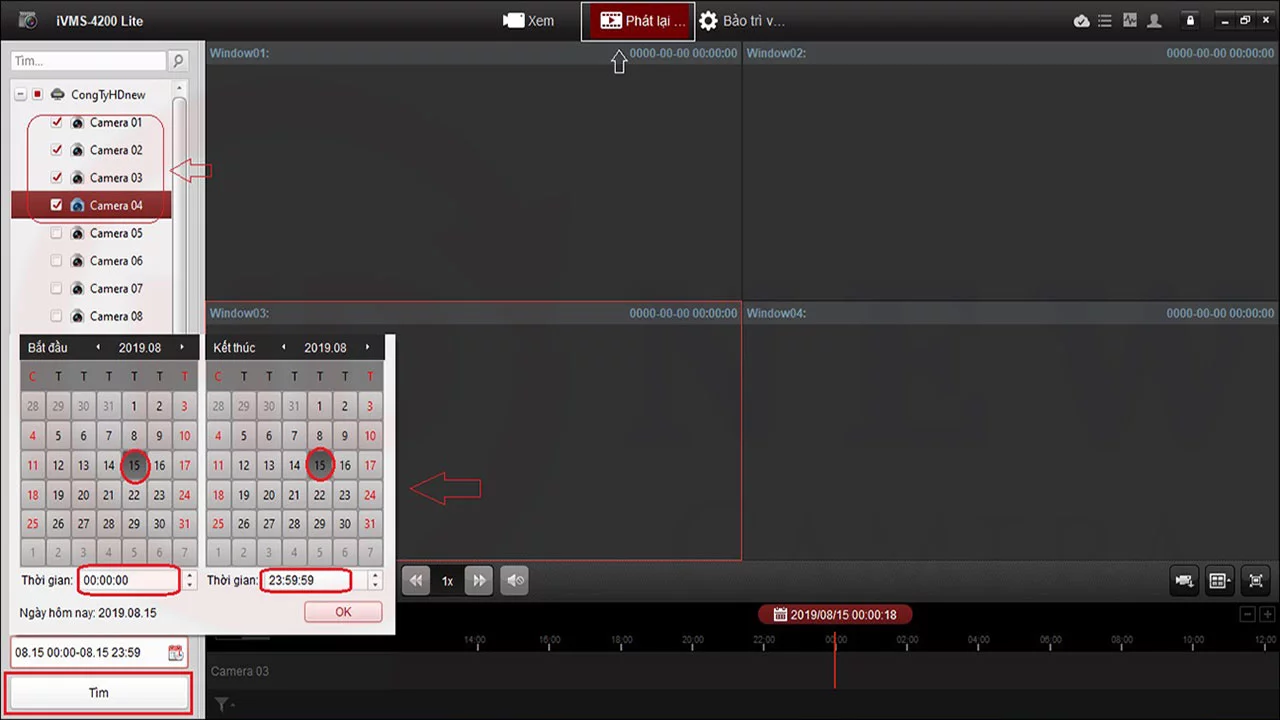This screenshot has height=720, width=1280.
Task: Open the Bảo trì maintenance tab
Action: (741, 21)
